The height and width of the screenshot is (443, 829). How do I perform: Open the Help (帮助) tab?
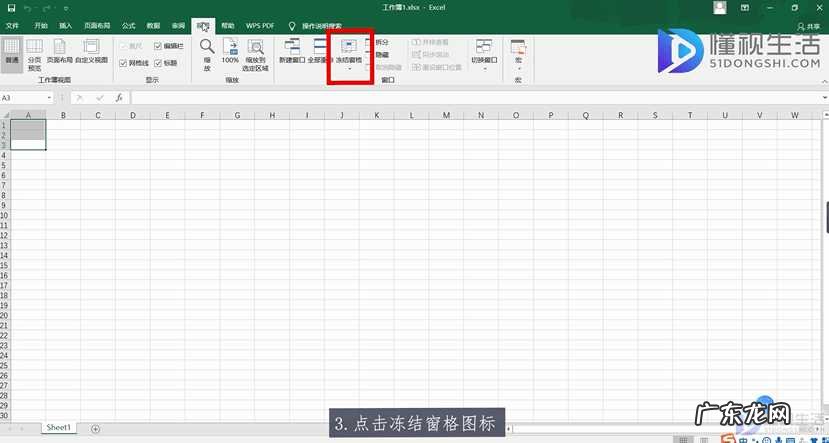228,25
